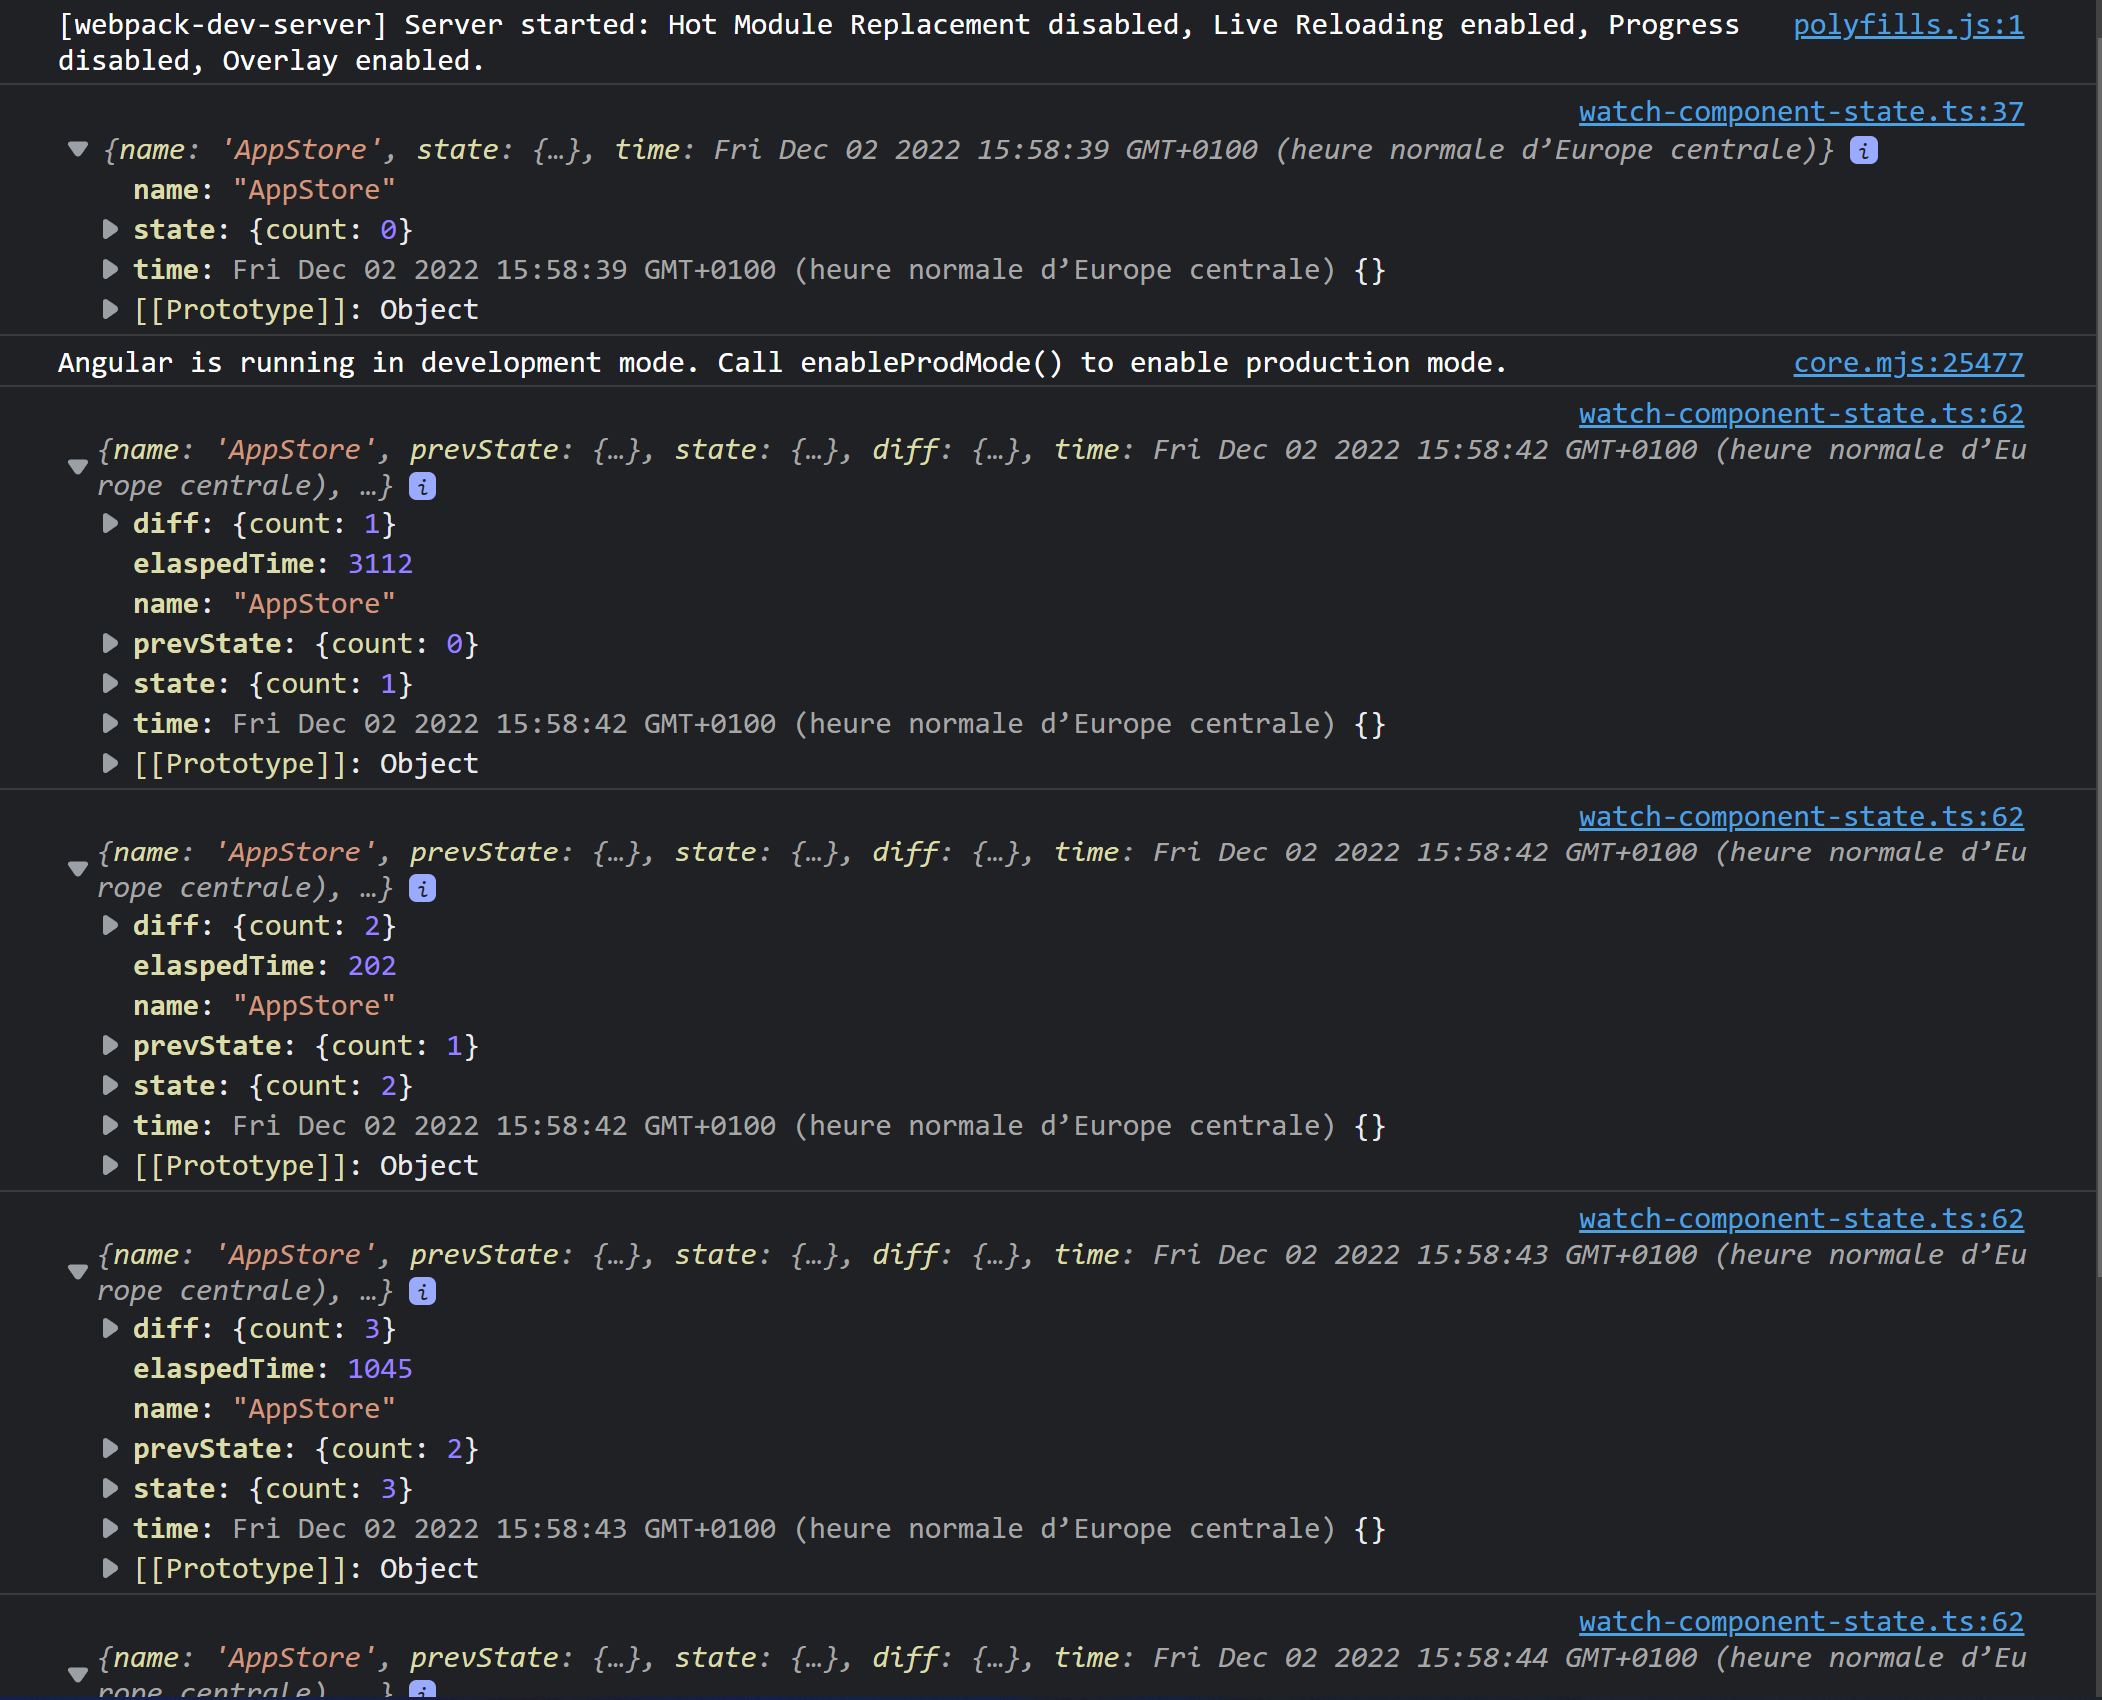The image size is (2102, 1700).
Task: Expand prevState: {count: 1}
Action: point(110,1046)
